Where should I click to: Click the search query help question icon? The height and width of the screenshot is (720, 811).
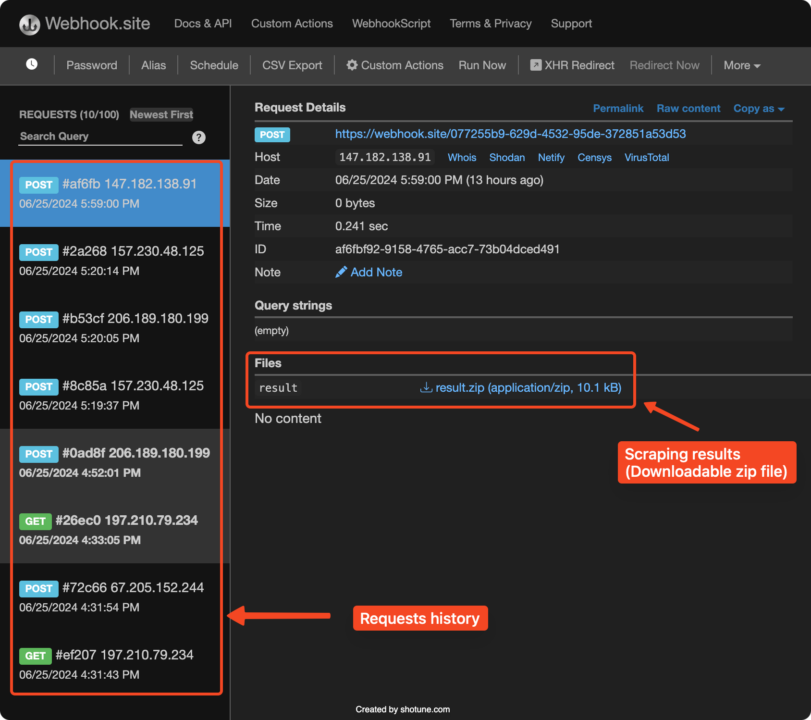click(199, 138)
